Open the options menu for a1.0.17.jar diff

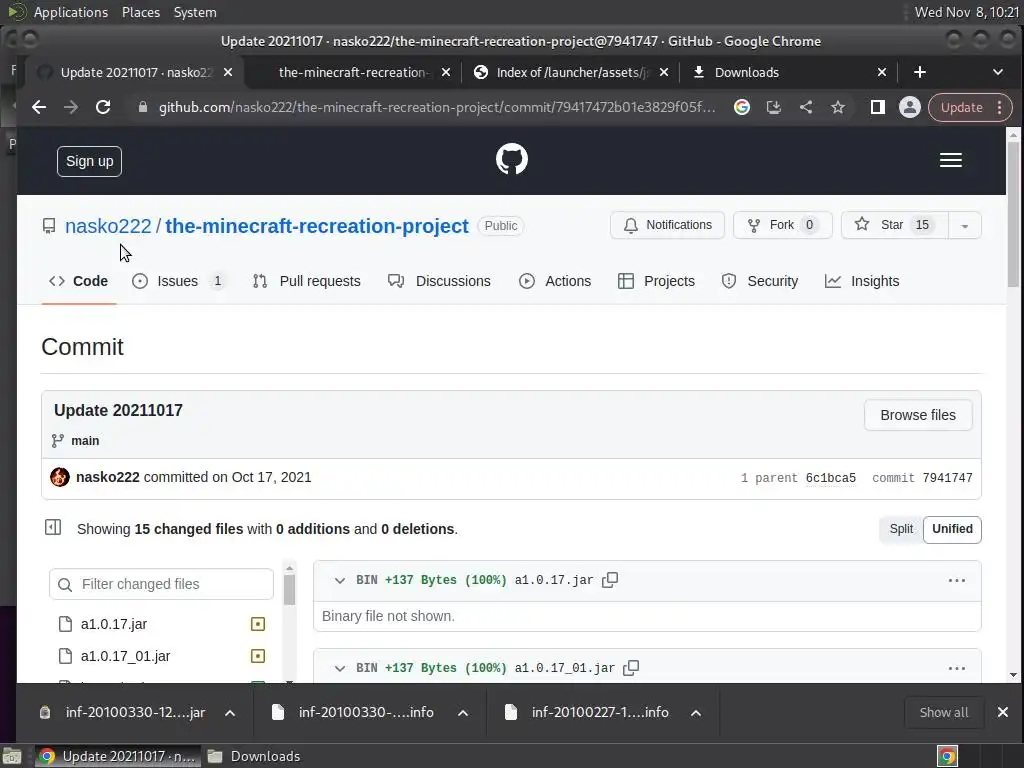point(957,581)
